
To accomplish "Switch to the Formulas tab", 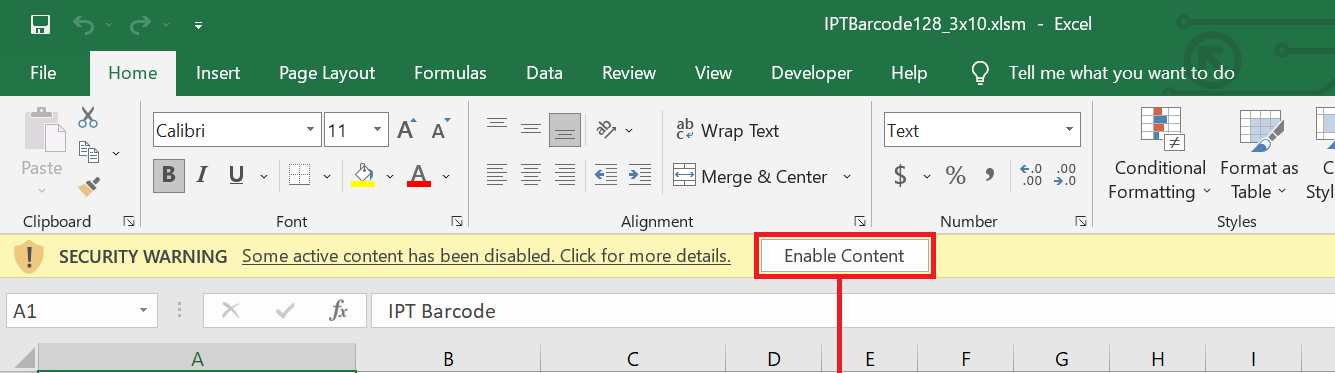I will coord(450,73).
